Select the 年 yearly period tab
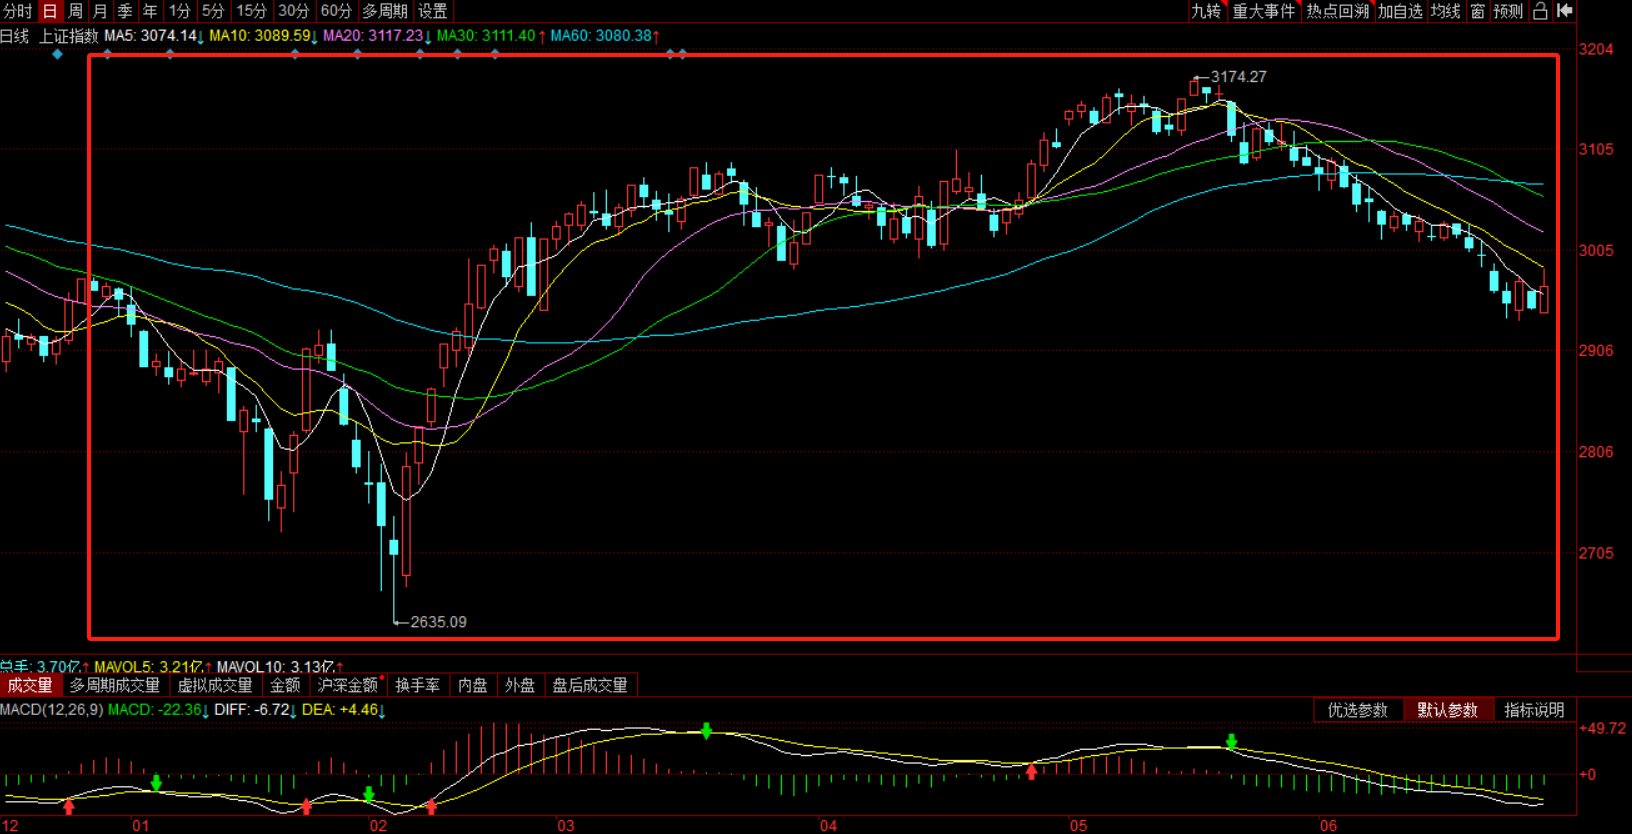The height and width of the screenshot is (834, 1632). point(150,11)
